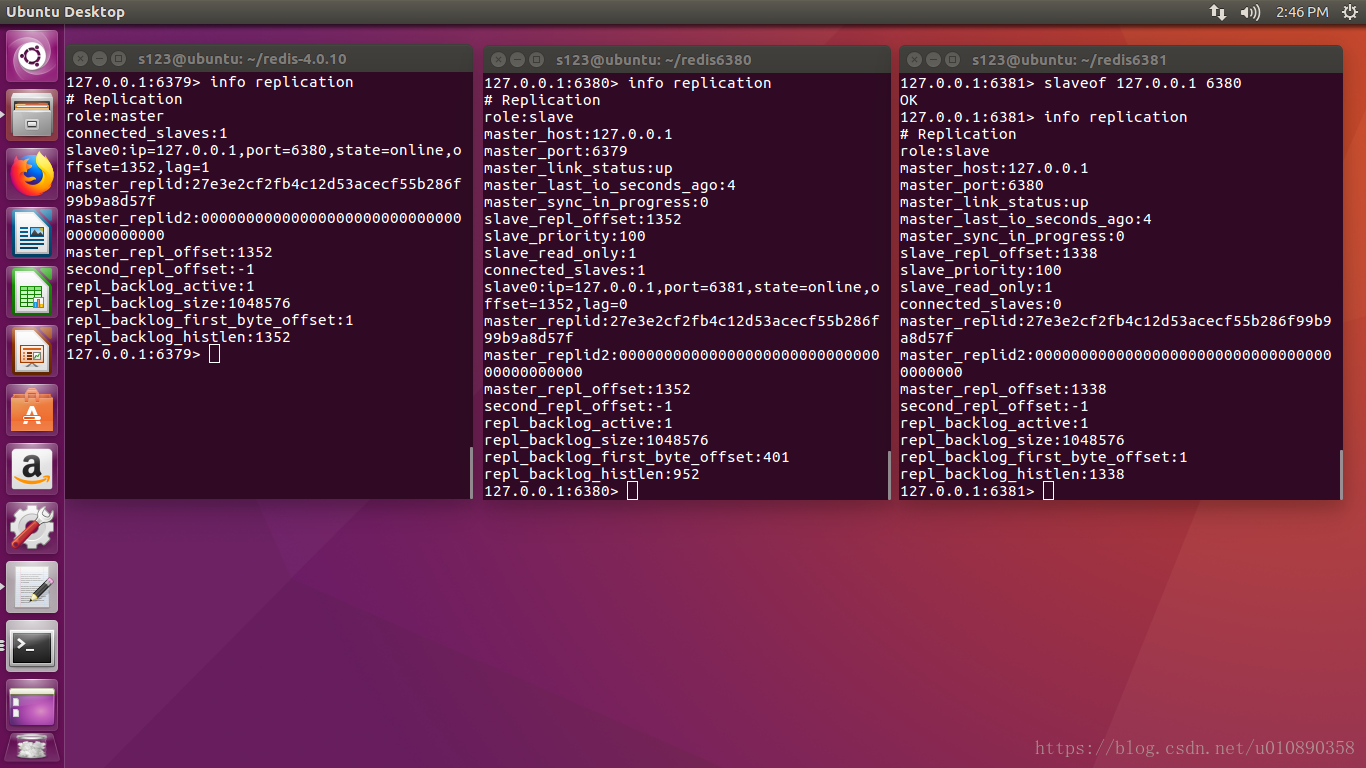Click 'slave_repl_offset:1338' line
The image size is (1366, 768).
click(x=999, y=253)
